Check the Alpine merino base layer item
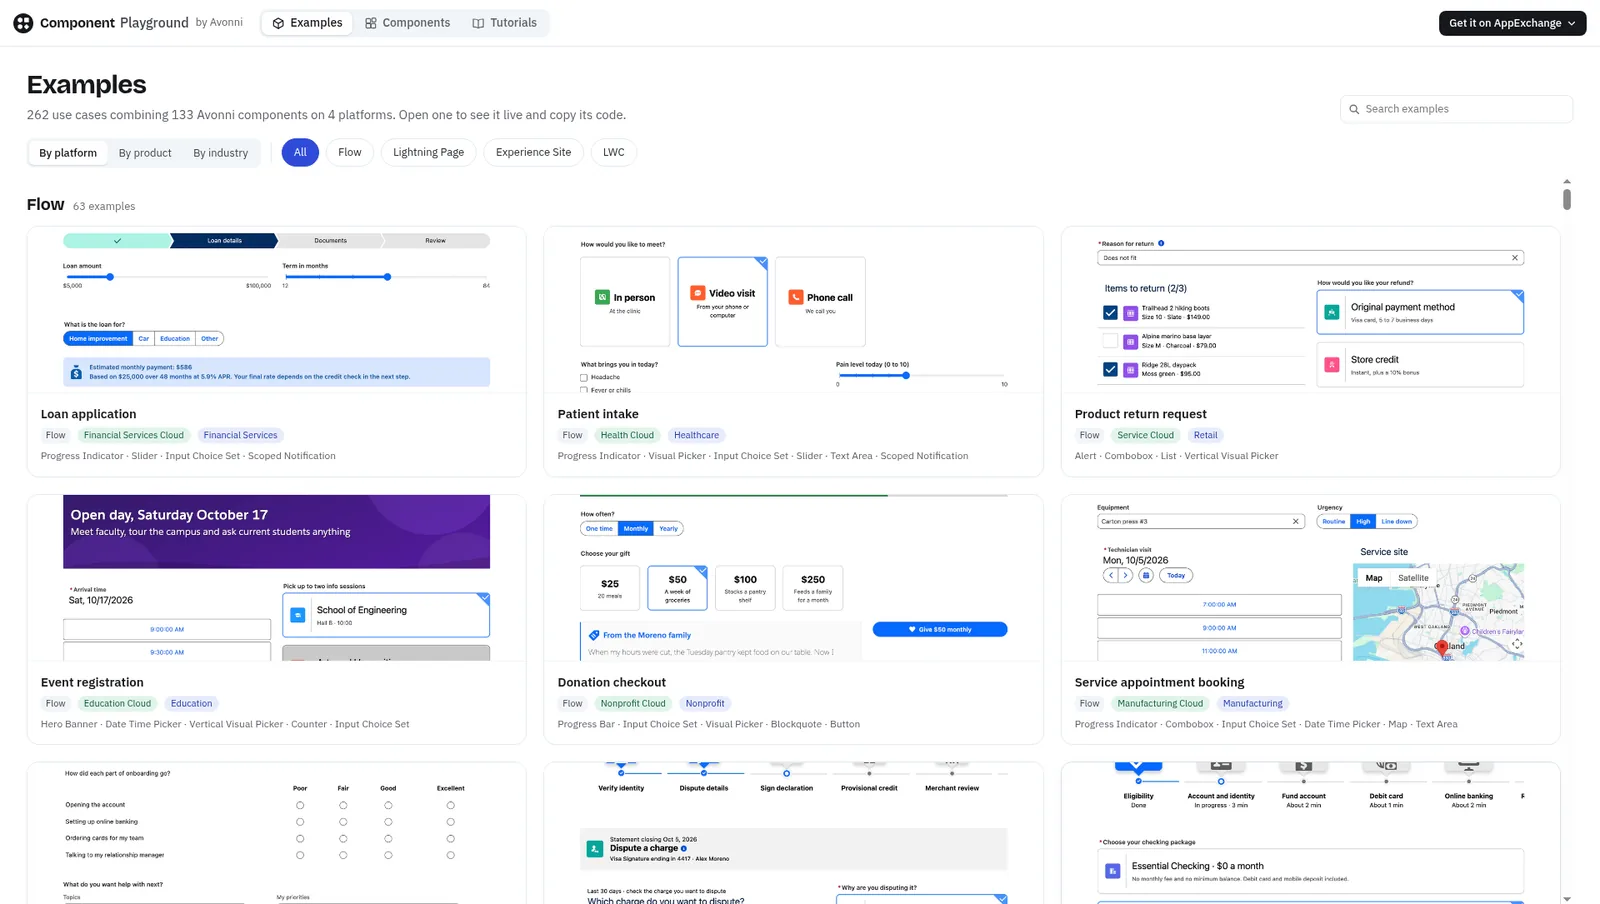The width and height of the screenshot is (1600, 904). (x=1110, y=341)
